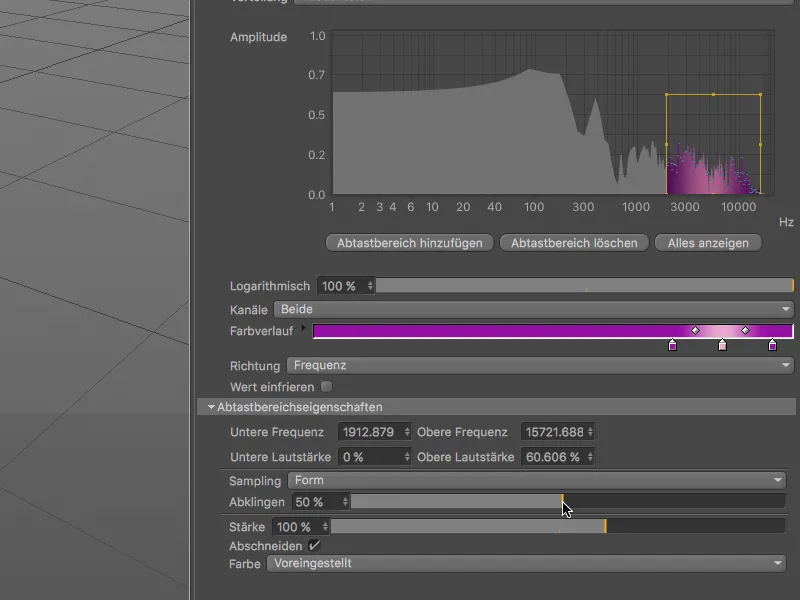Select the first purple gradient knot
This screenshot has width=800, height=600.
pyautogui.click(x=672, y=345)
